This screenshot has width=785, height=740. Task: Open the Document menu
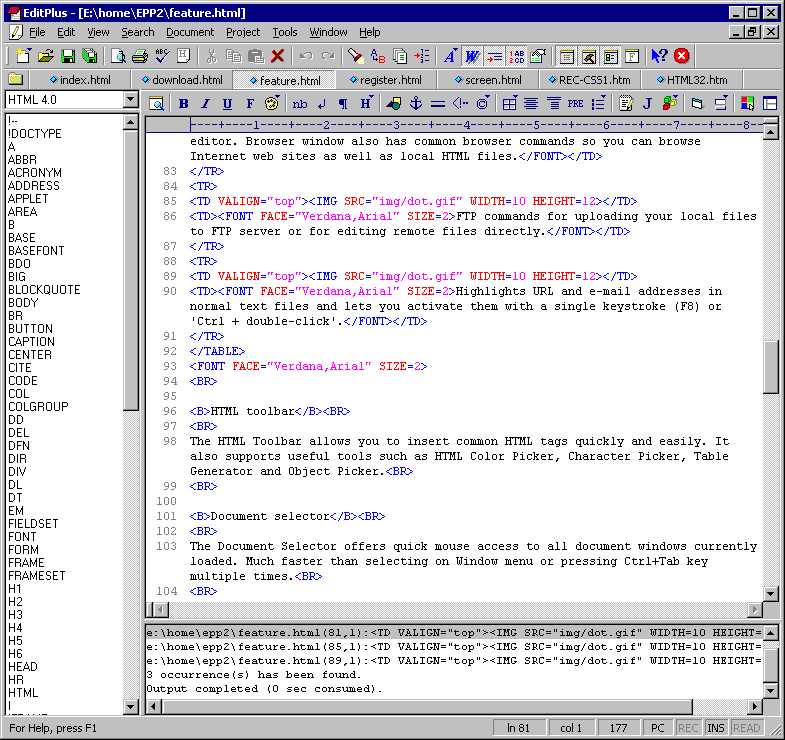[190, 32]
